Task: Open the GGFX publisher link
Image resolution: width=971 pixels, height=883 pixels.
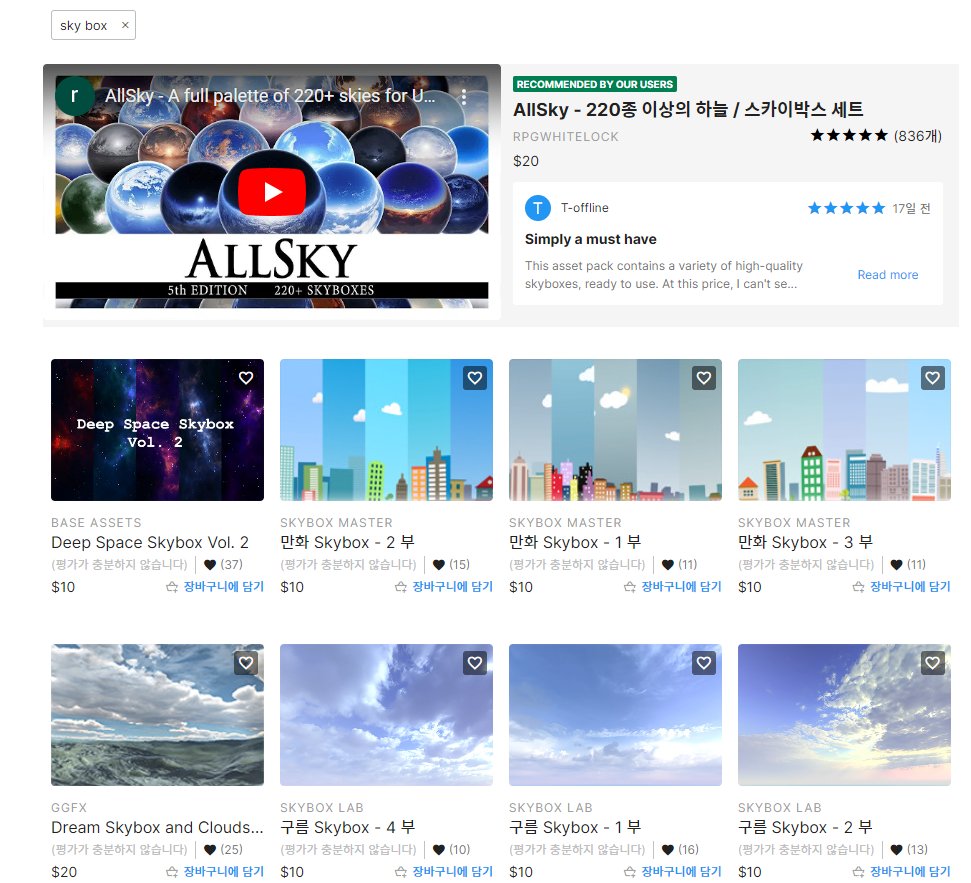Action: pyautogui.click(x=69, y=807)
